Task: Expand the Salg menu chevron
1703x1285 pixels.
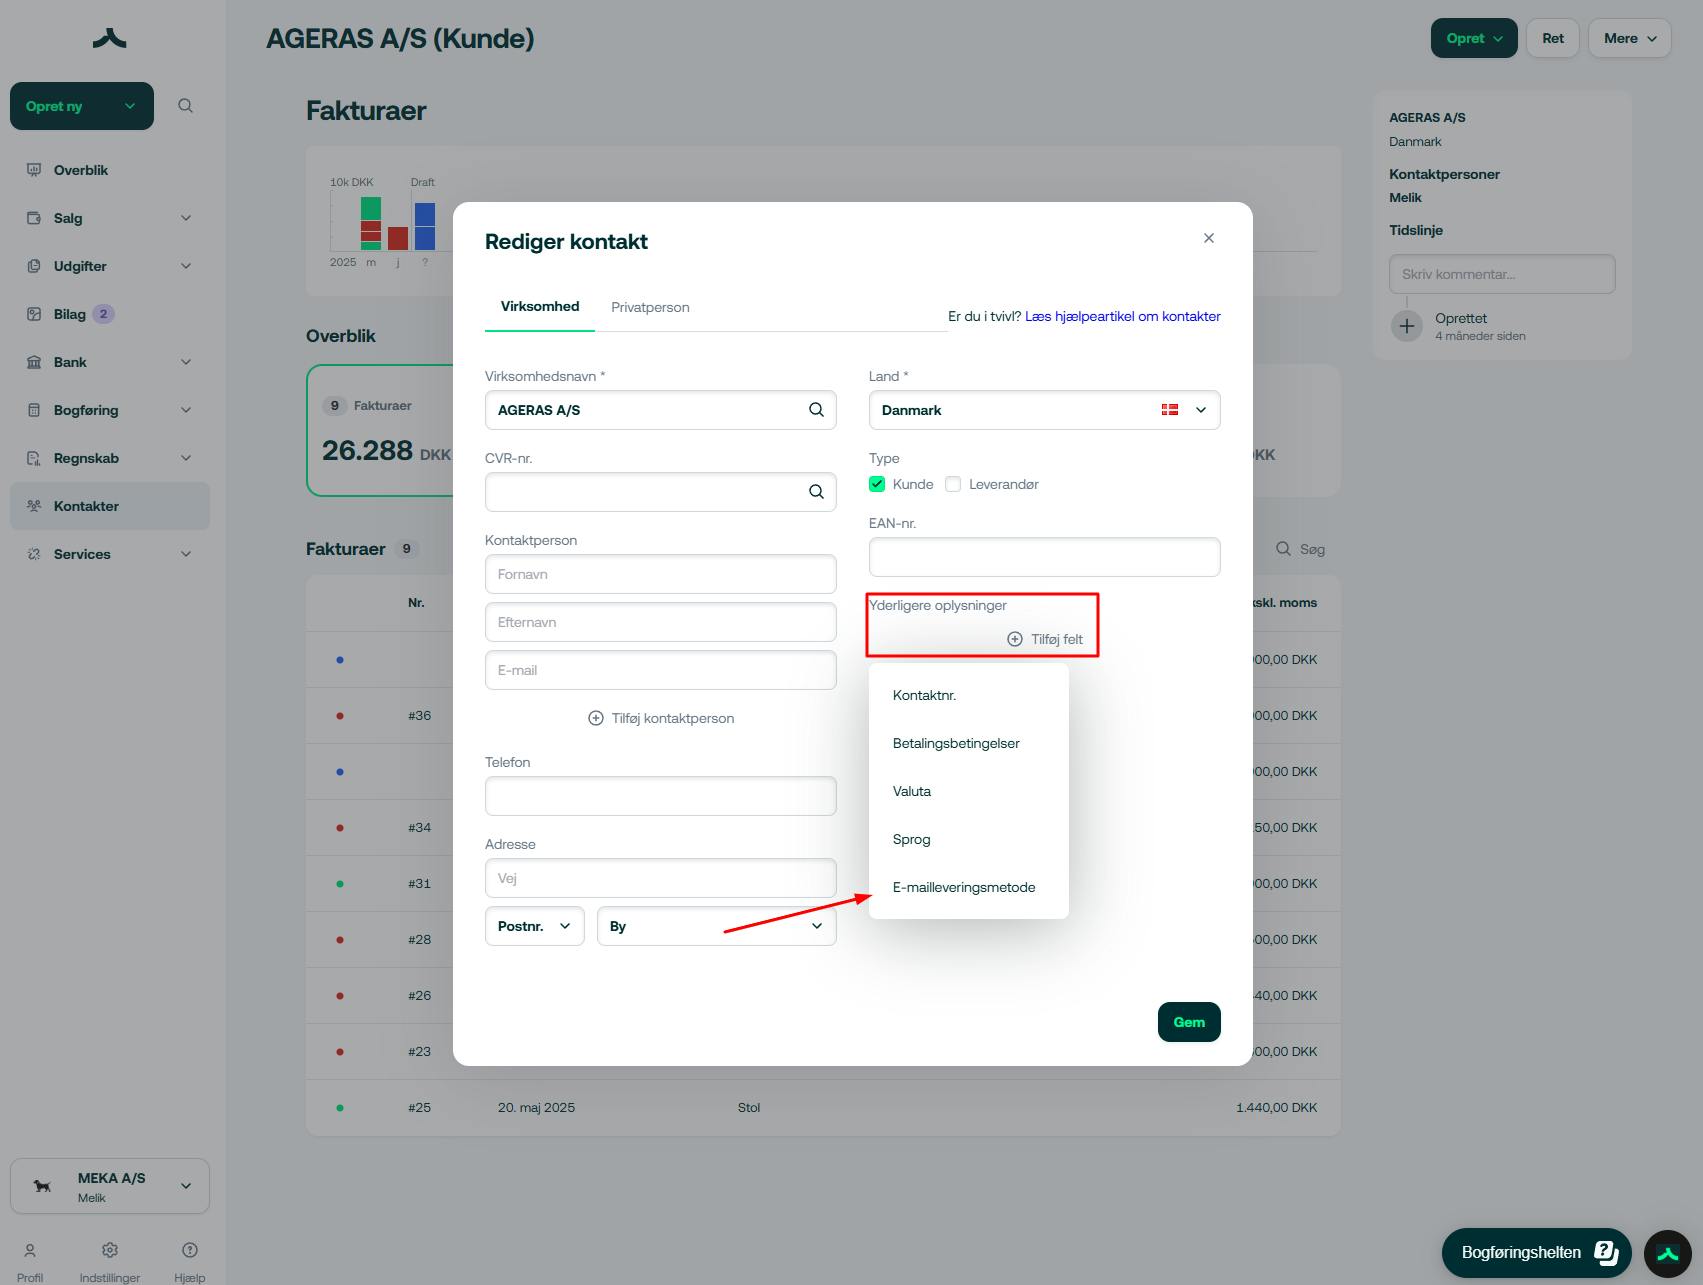Action: pos(186,218)
